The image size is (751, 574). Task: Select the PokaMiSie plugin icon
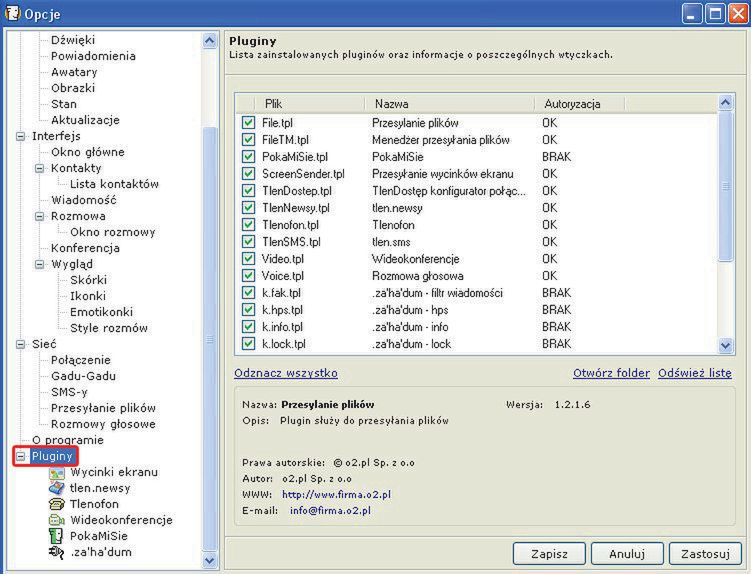pyautogui.click(x=57, y=536)
